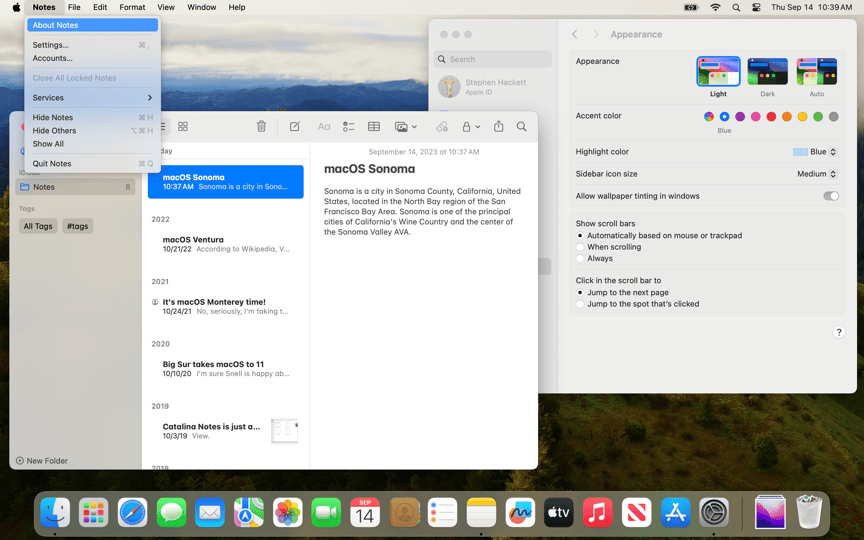Launch Safari from the Dock

click(132, 512)
